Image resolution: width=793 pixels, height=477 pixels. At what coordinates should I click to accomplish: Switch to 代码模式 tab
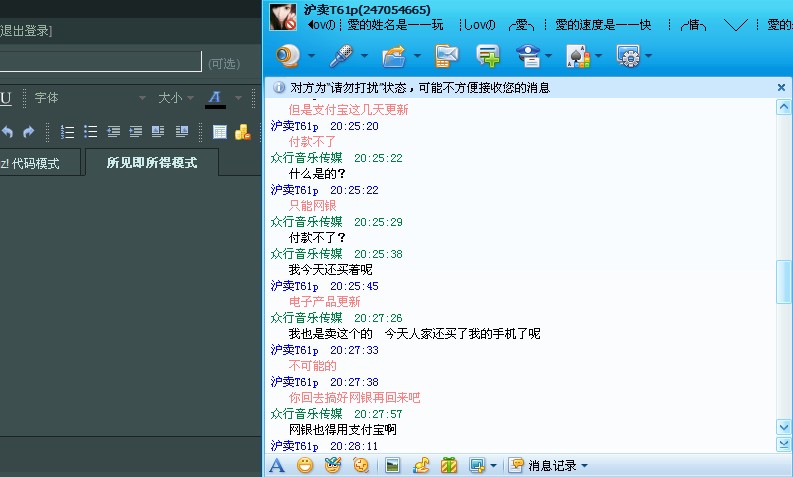pyautogui.click(x=32, y=163)
